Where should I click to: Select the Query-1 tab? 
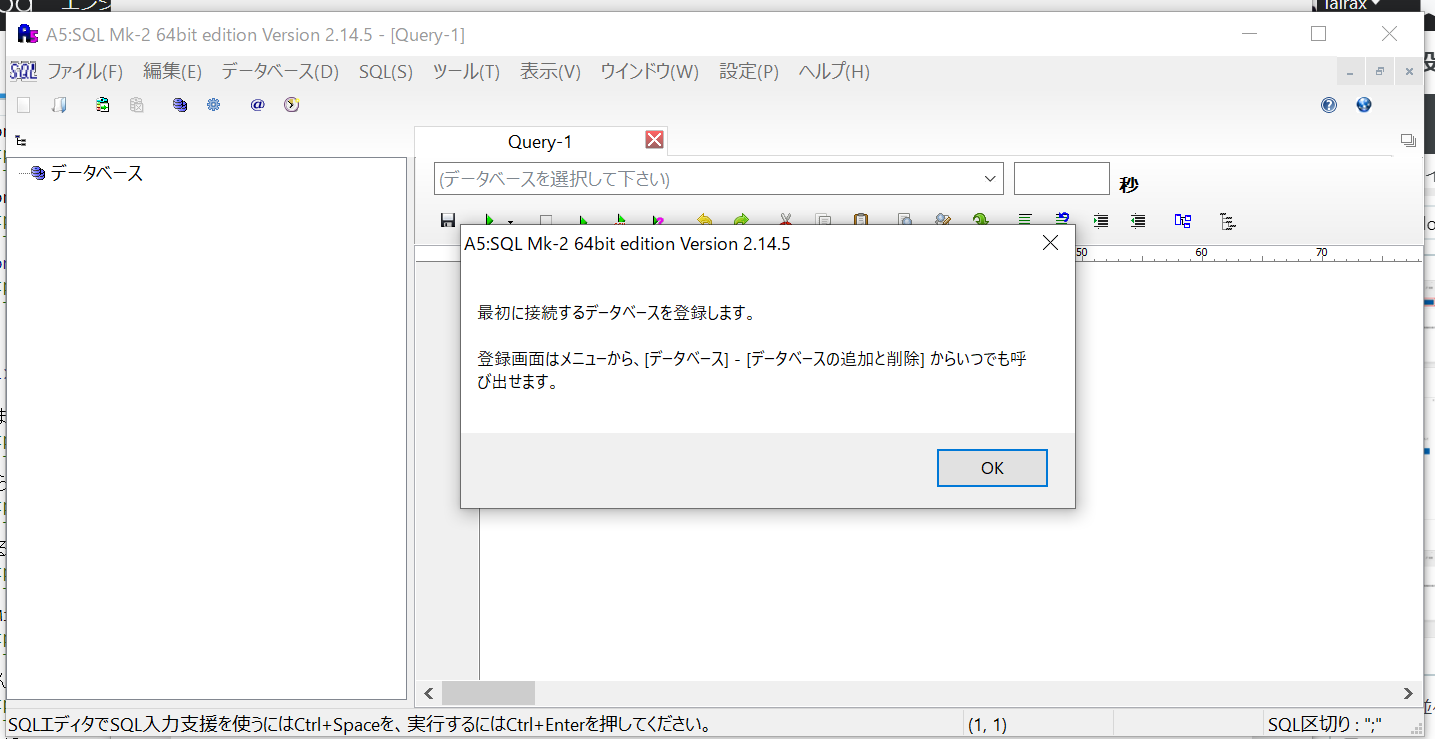tap(540, 142)
